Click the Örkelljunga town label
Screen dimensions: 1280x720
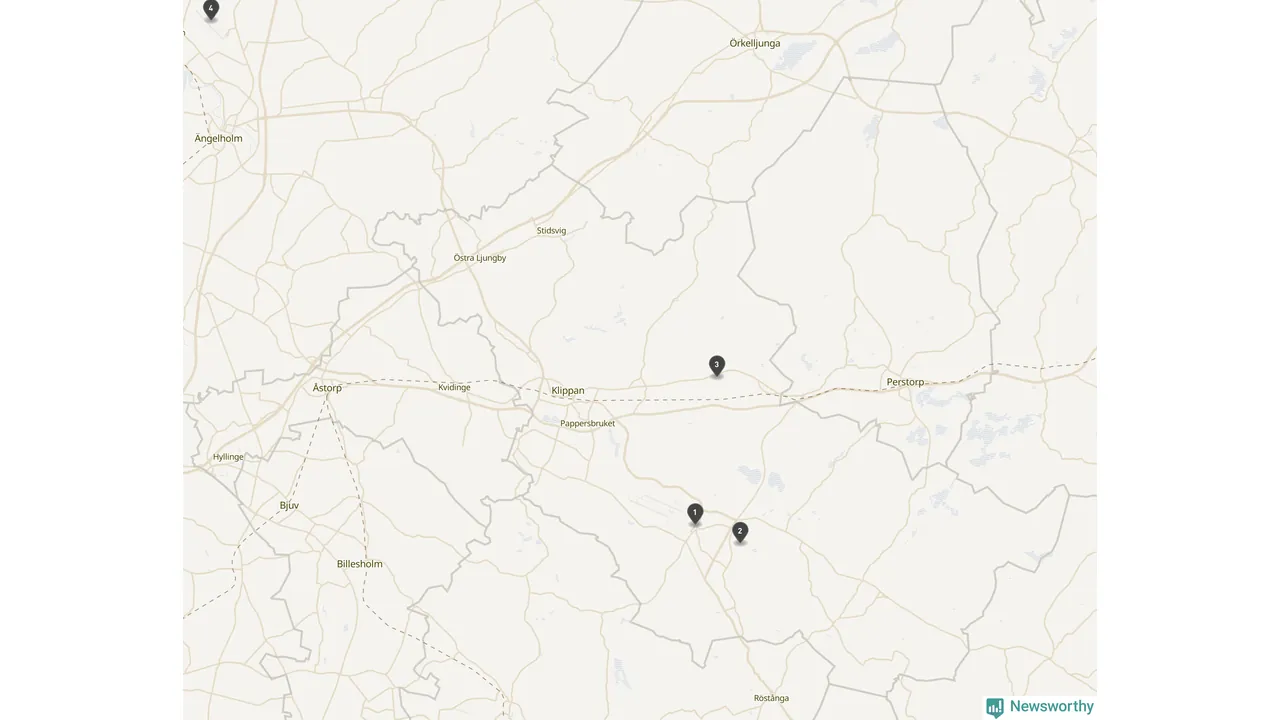point(755,43)
